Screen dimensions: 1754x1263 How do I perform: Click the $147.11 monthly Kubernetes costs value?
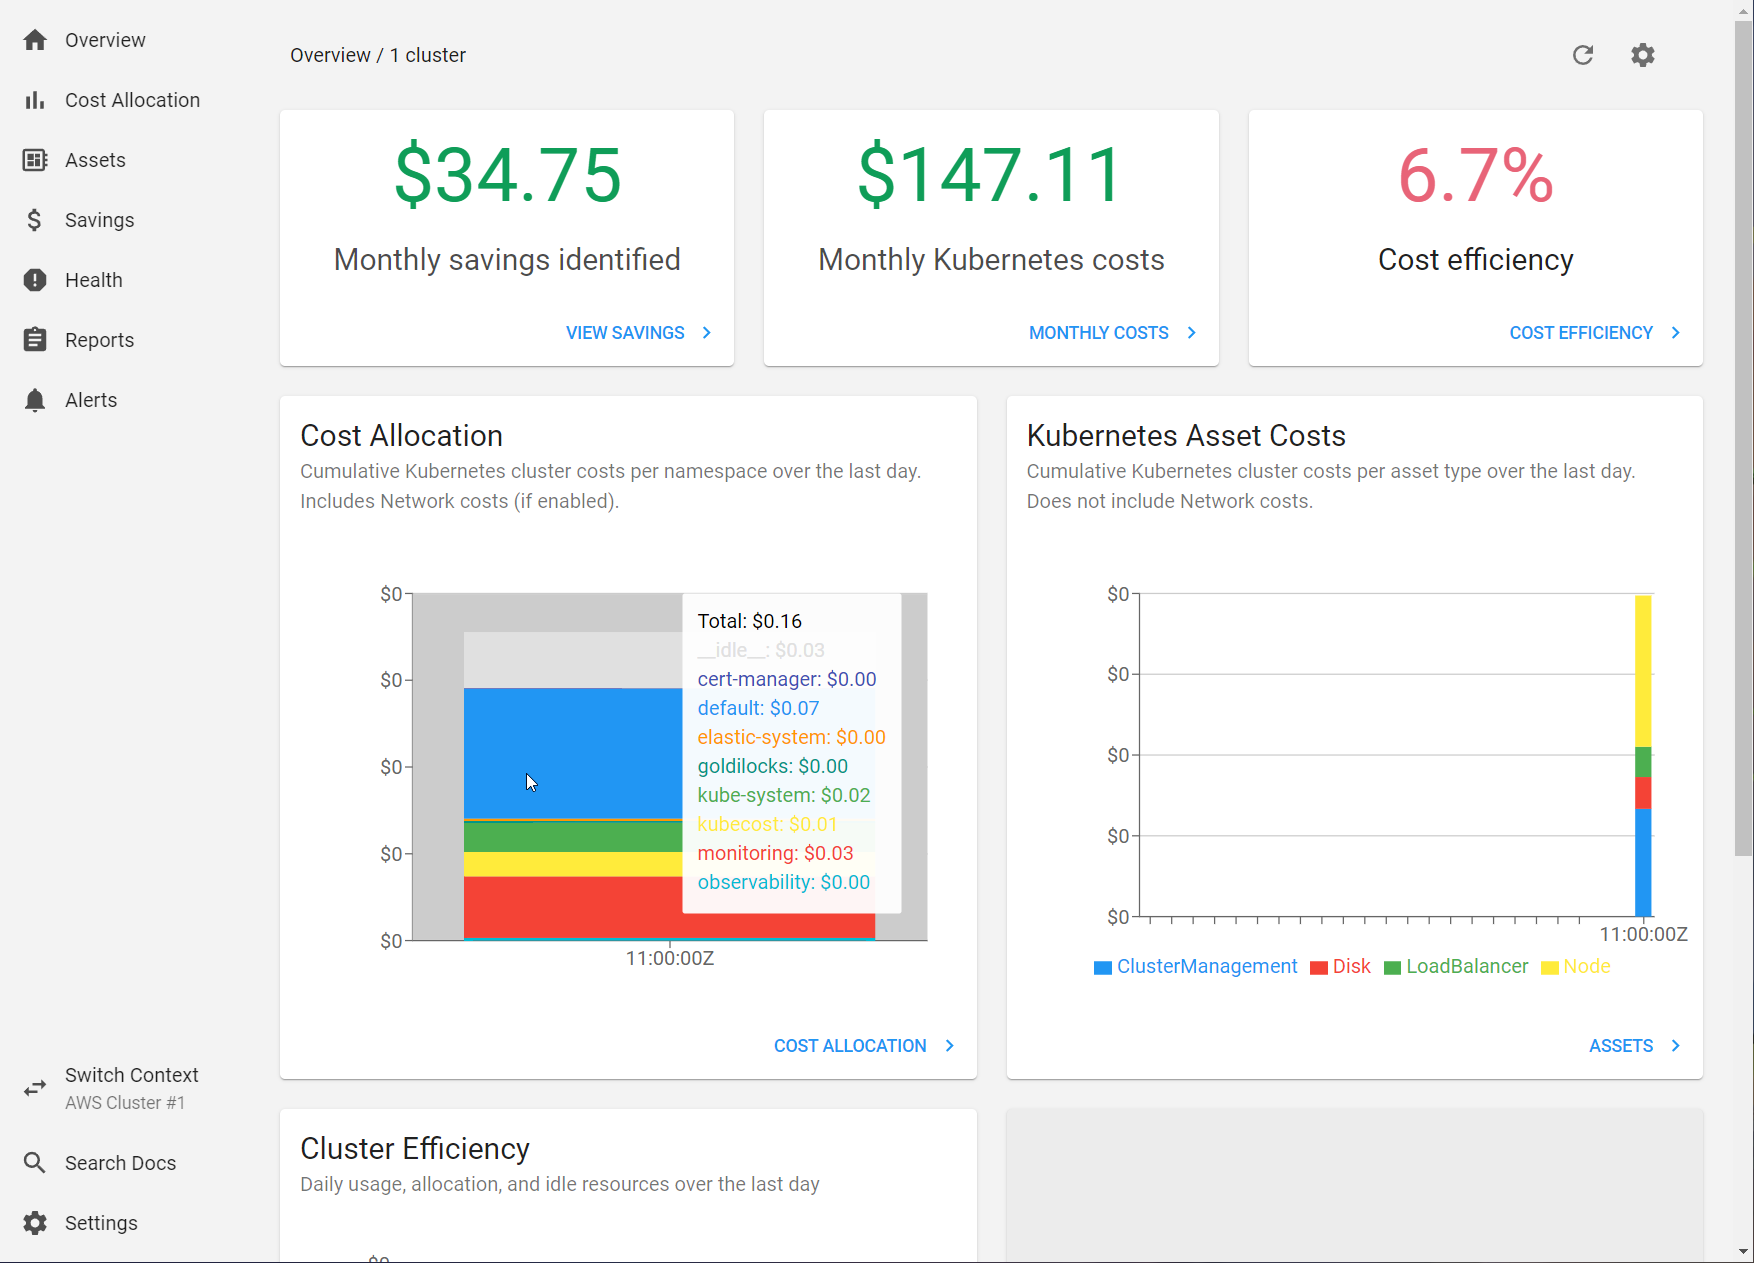(x=991, y=176)
